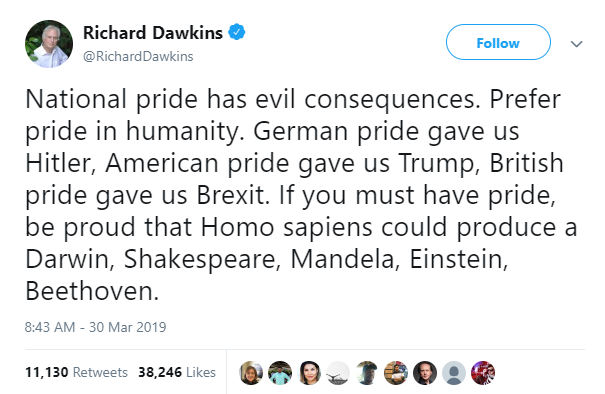Open the first liker avatar beside Likes
The width and height of the screenshot is (605, 394).
tap(251, 373)
